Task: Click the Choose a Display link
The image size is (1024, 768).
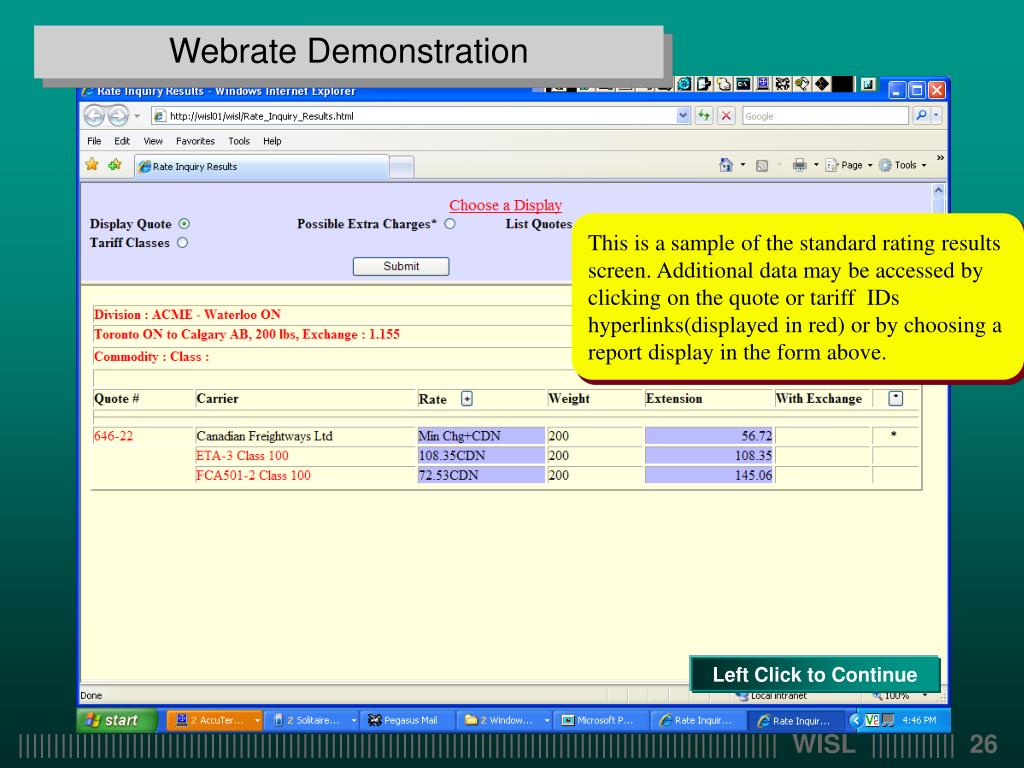Action: point(505,205)
